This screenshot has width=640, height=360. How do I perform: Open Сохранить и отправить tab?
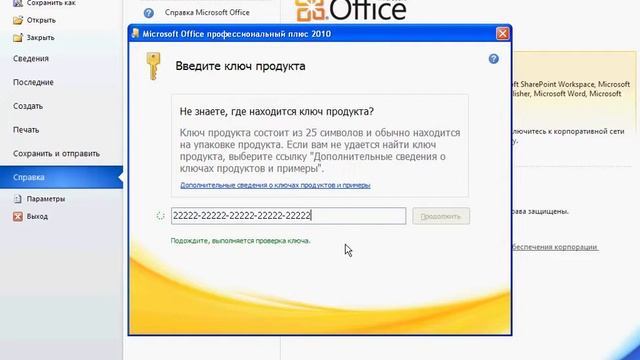pyautogui.click(x=56, y=154)
